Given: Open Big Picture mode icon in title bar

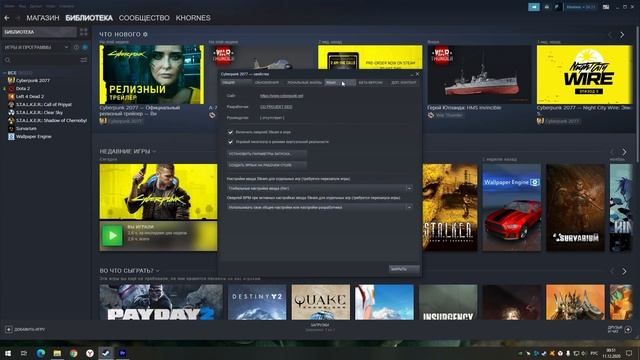Looking at the screenshot, I should pyautogui.click(x=607, y=7).
